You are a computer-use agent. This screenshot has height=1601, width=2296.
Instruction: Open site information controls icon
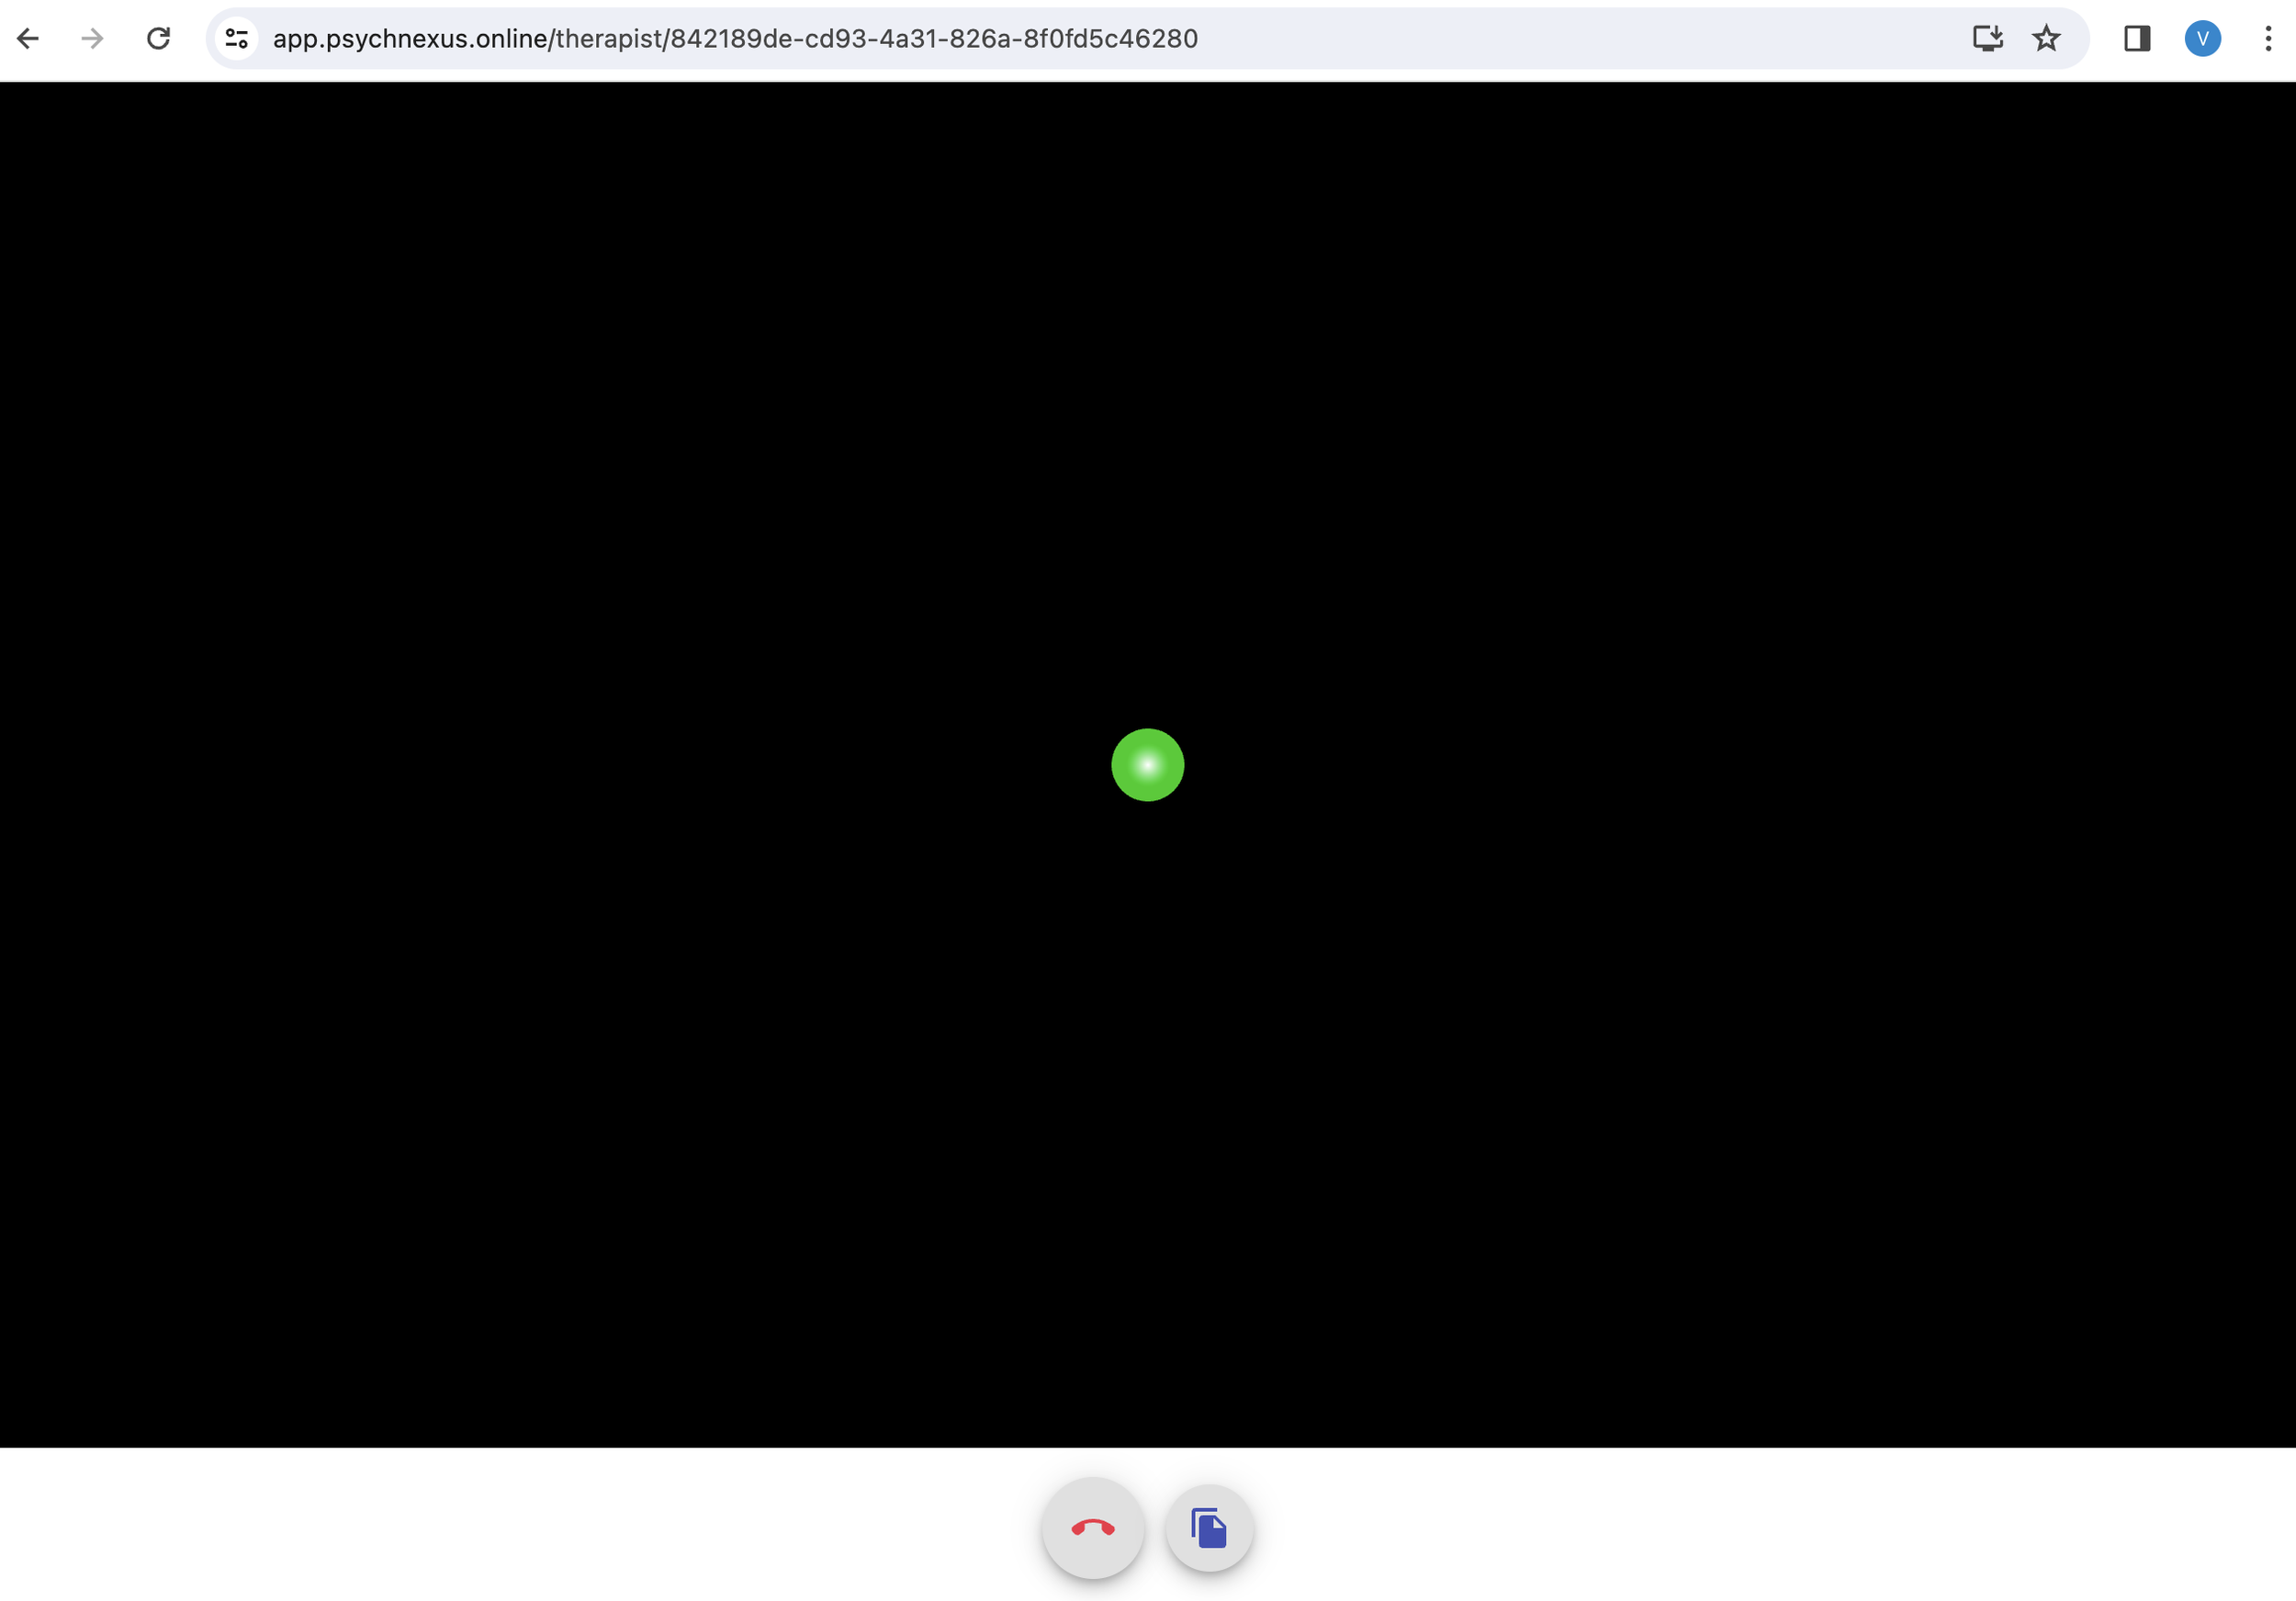pos(236,38)
